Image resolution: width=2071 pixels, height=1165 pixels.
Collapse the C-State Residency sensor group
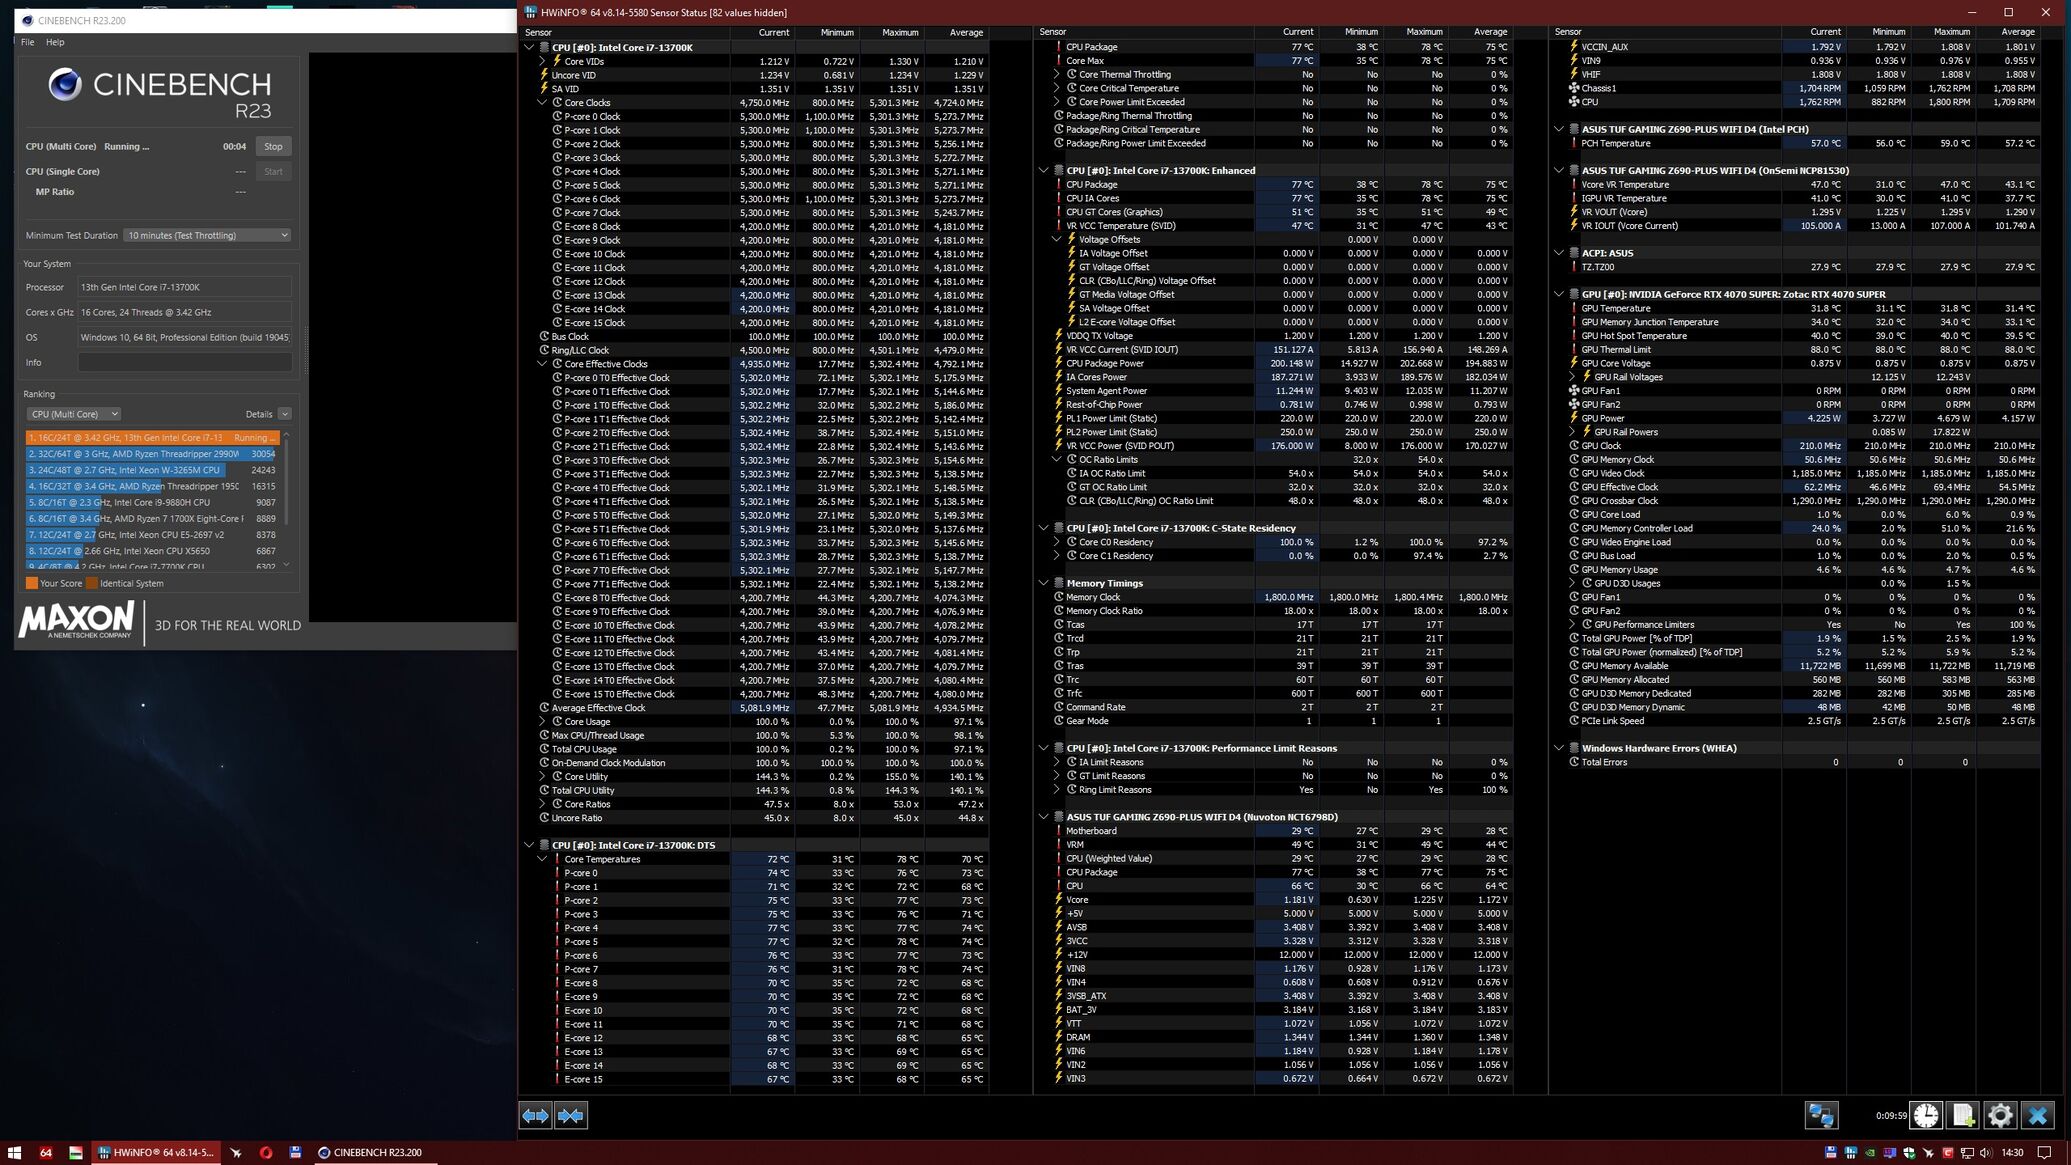pyautogui.click(x=1043, y=528)
